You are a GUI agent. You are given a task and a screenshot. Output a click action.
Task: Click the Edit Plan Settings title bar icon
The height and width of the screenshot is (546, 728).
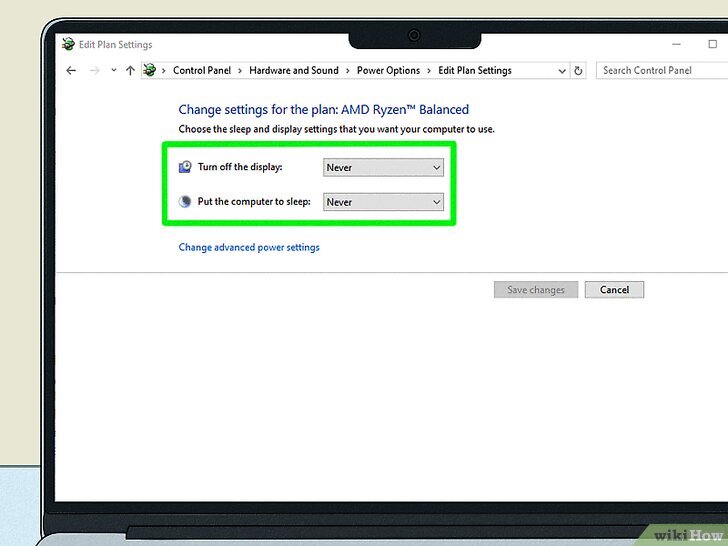click(x=68, y=44)
